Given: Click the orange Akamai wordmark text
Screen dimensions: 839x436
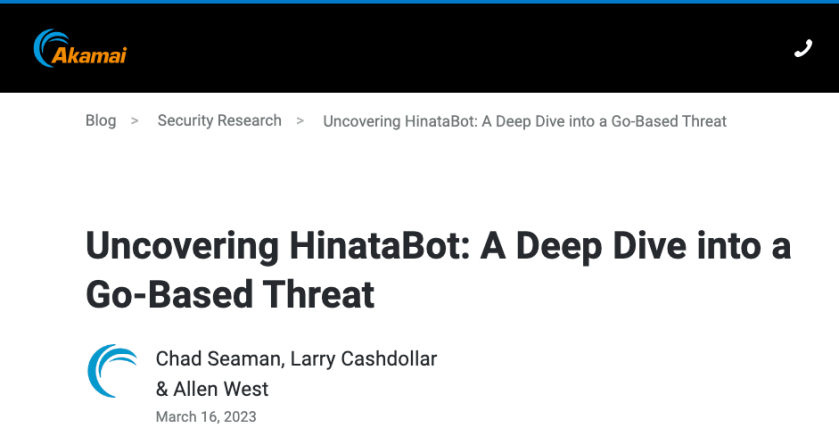Looking at the screenshot, I should point(94,54).
